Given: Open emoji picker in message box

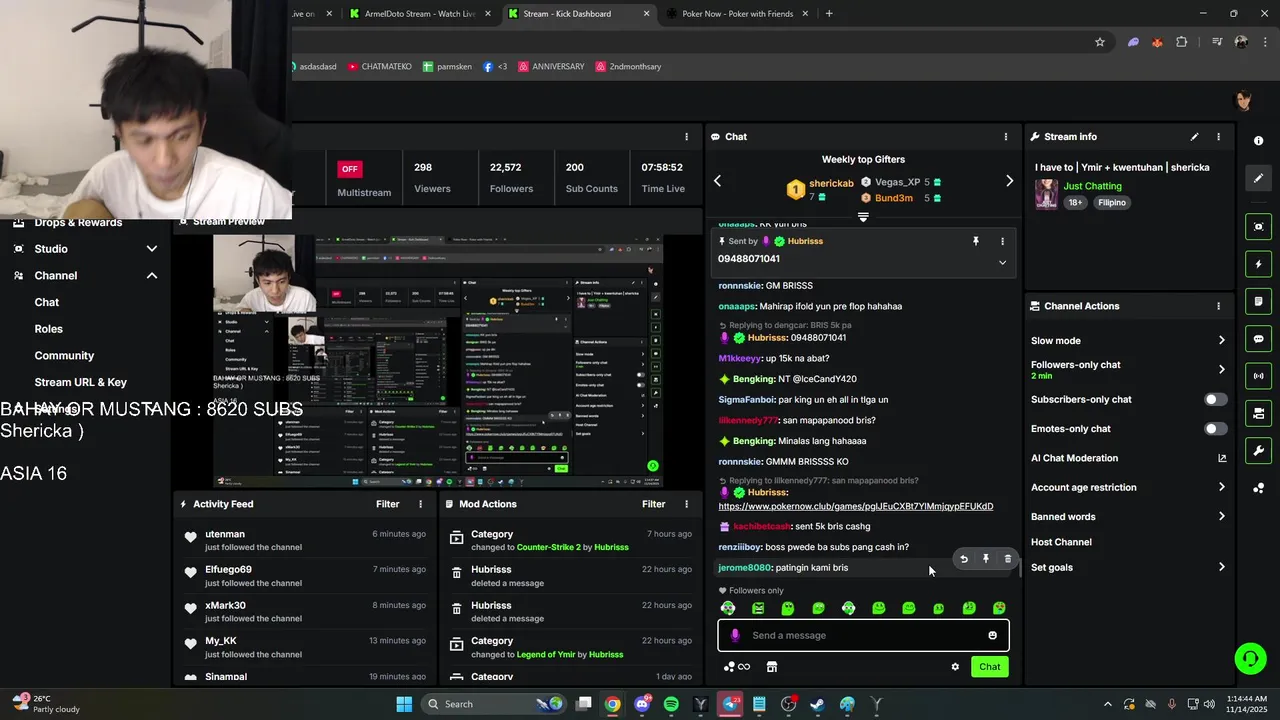Looking at the screenshot, I should [992, 635].
